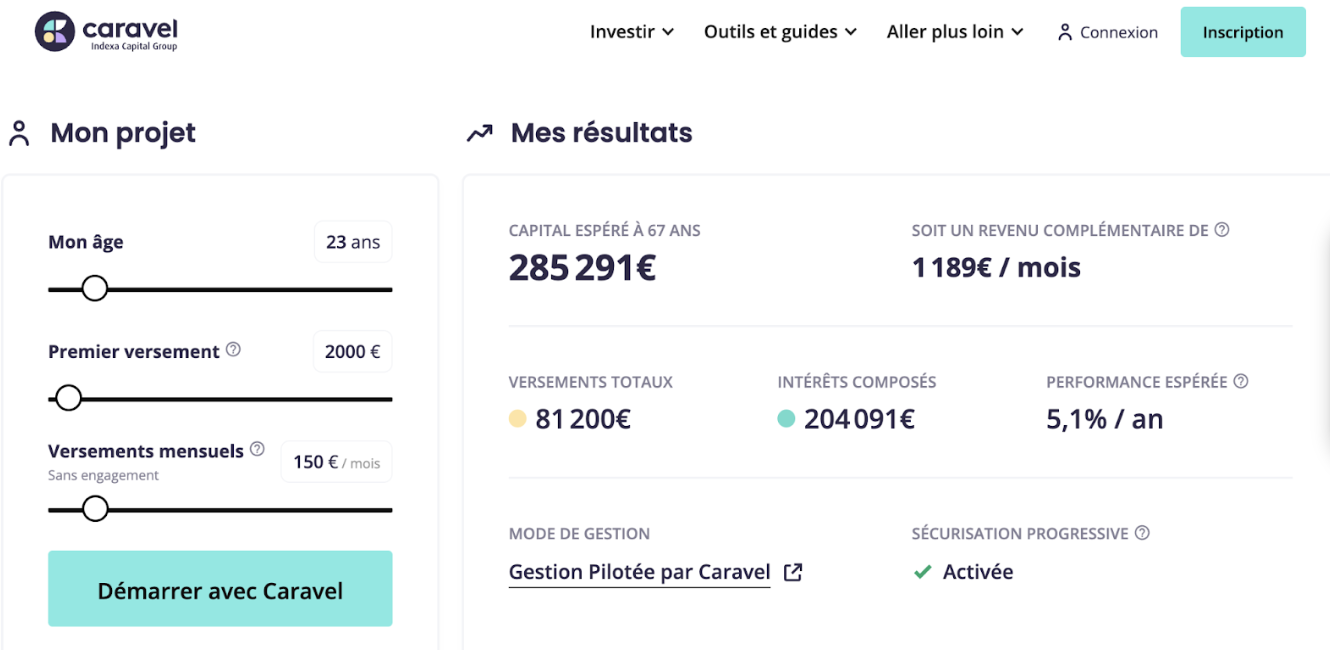Click the external link icon after Gestion Pilotée
1330x658 pixels.
click(793, 572)
